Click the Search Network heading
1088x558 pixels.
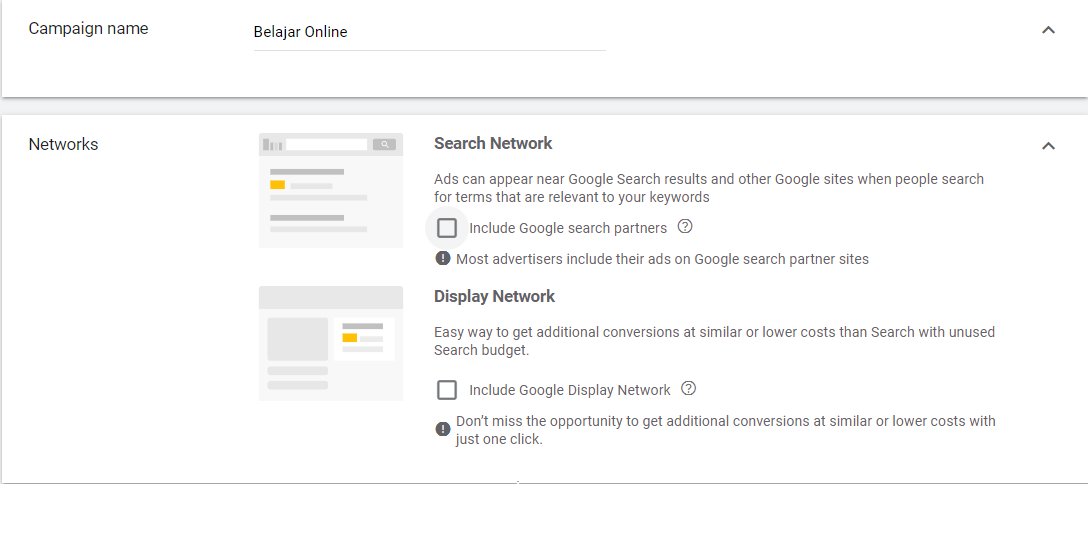pyautogui.click(x=493, y=143)
